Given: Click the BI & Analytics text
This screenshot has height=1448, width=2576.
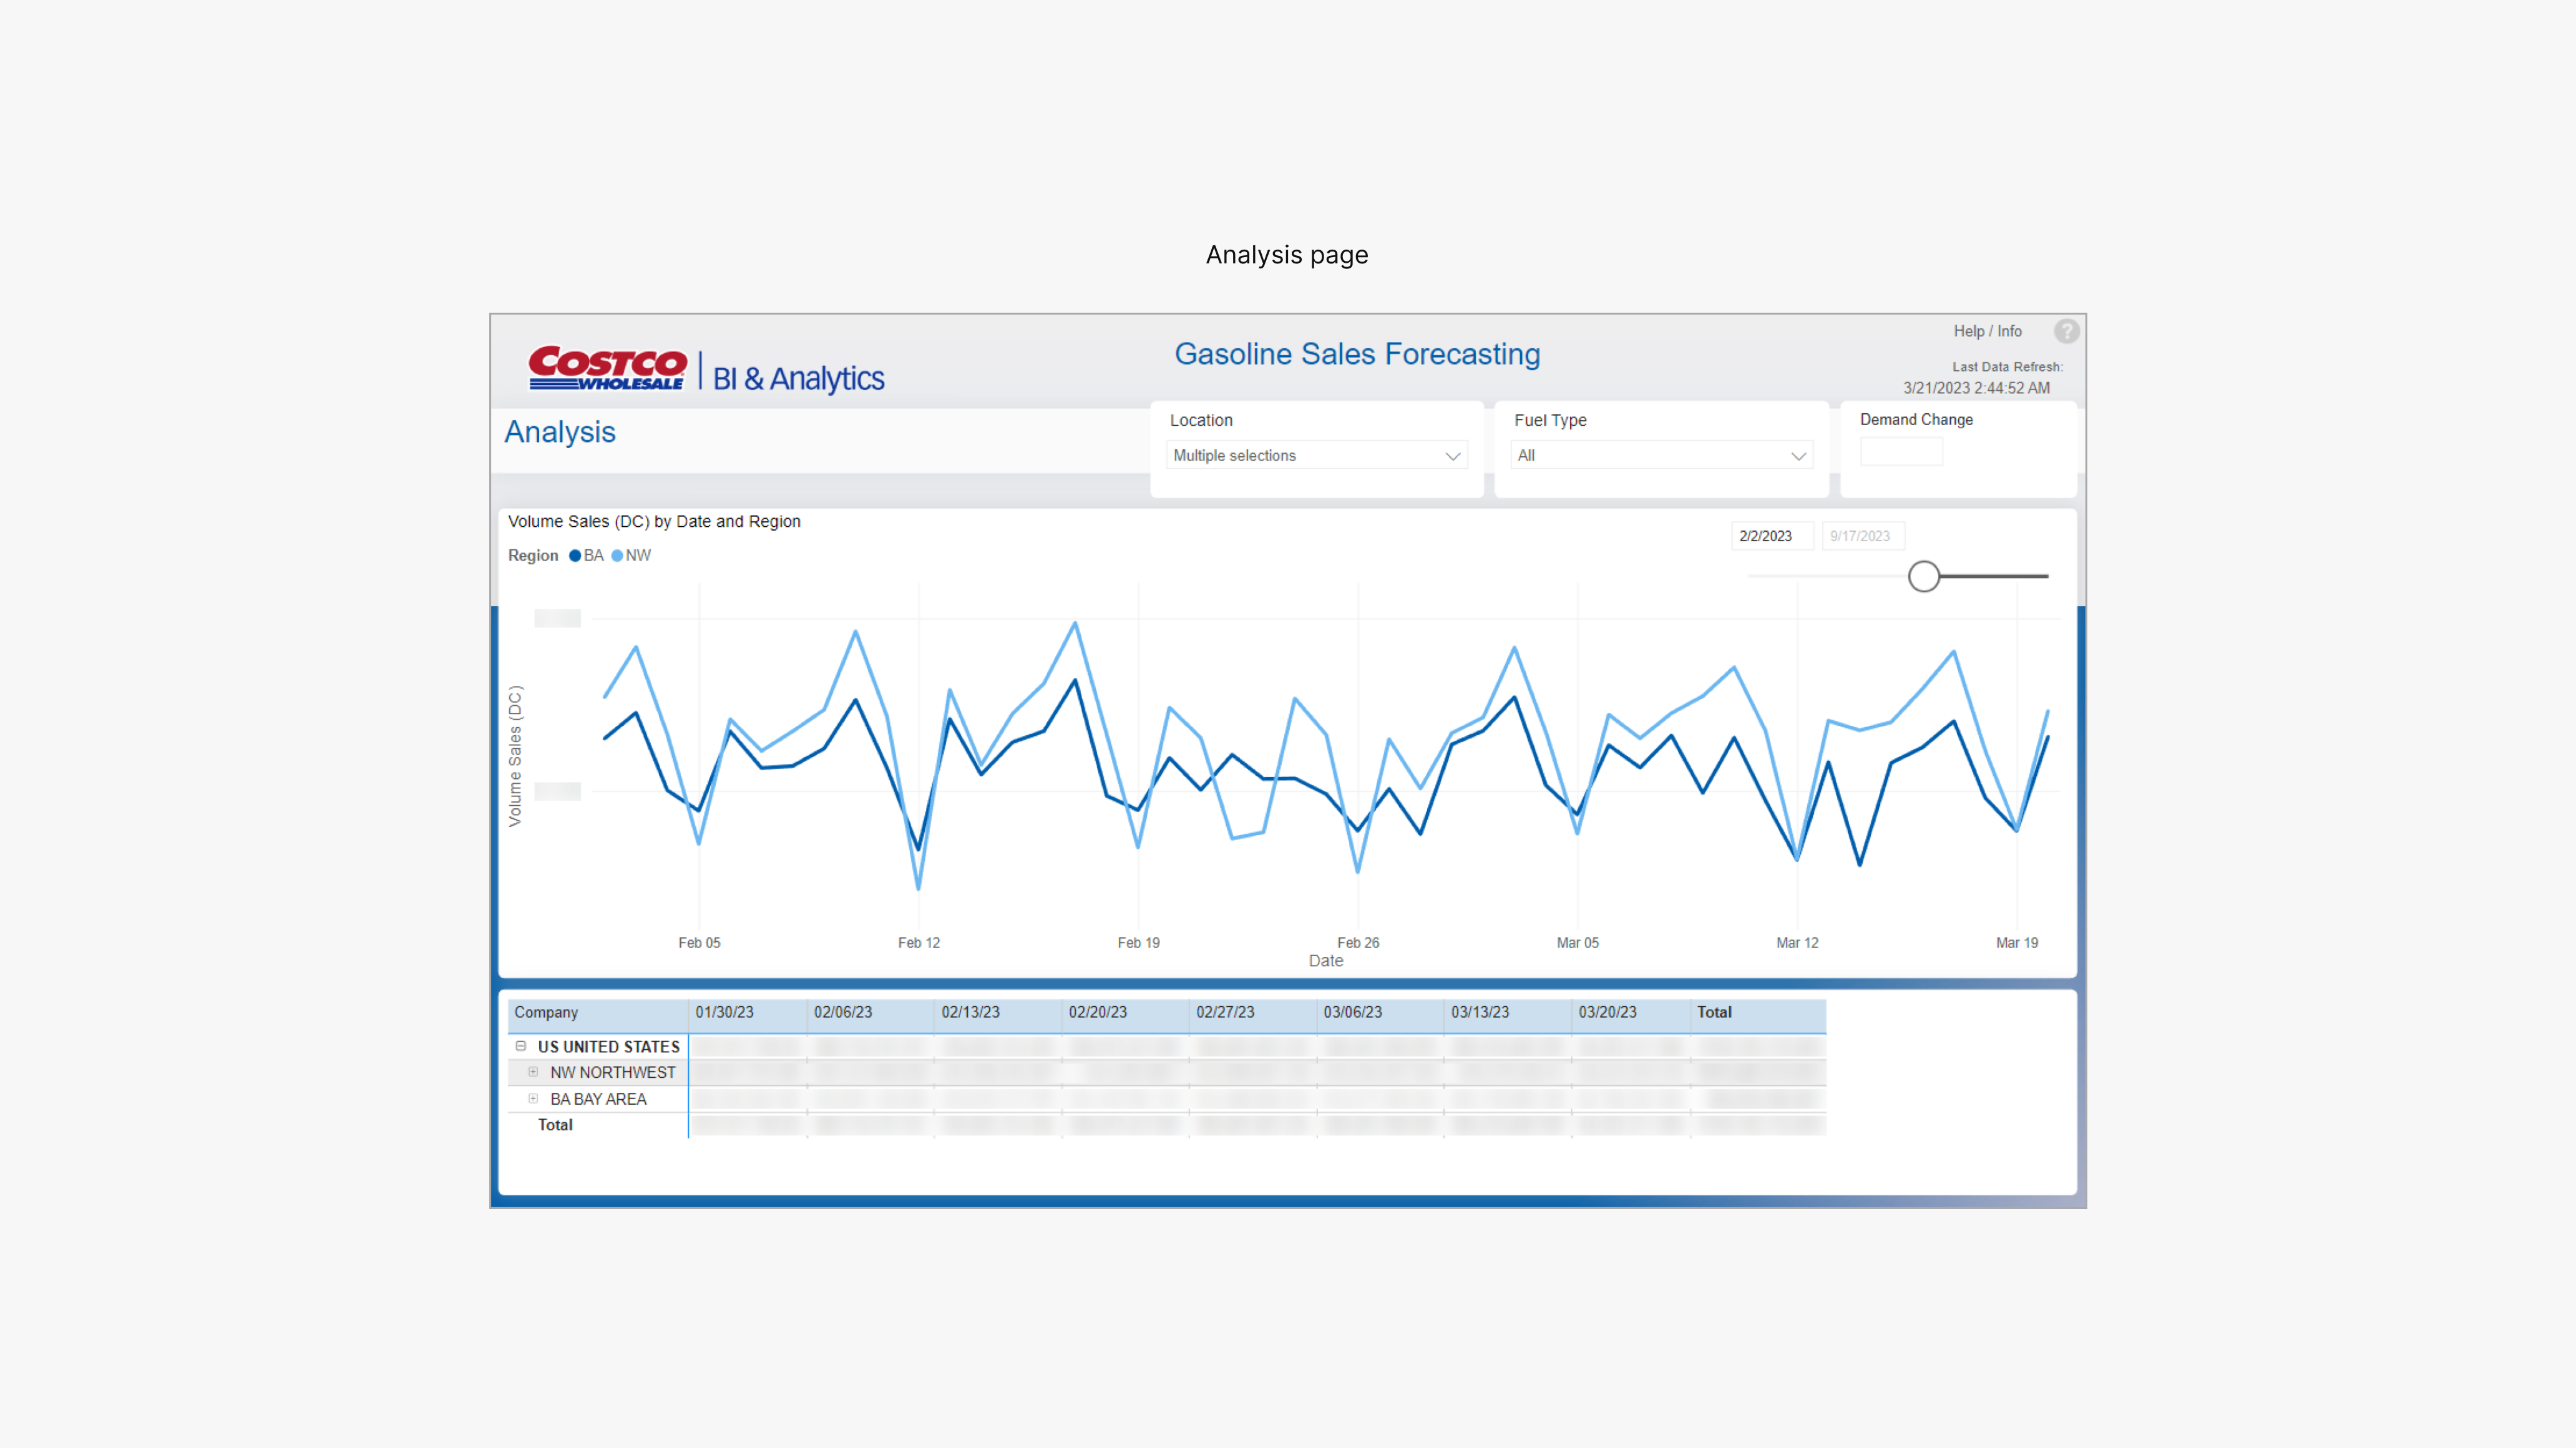Looking at the screenshot, I should (x=798, y=379).
